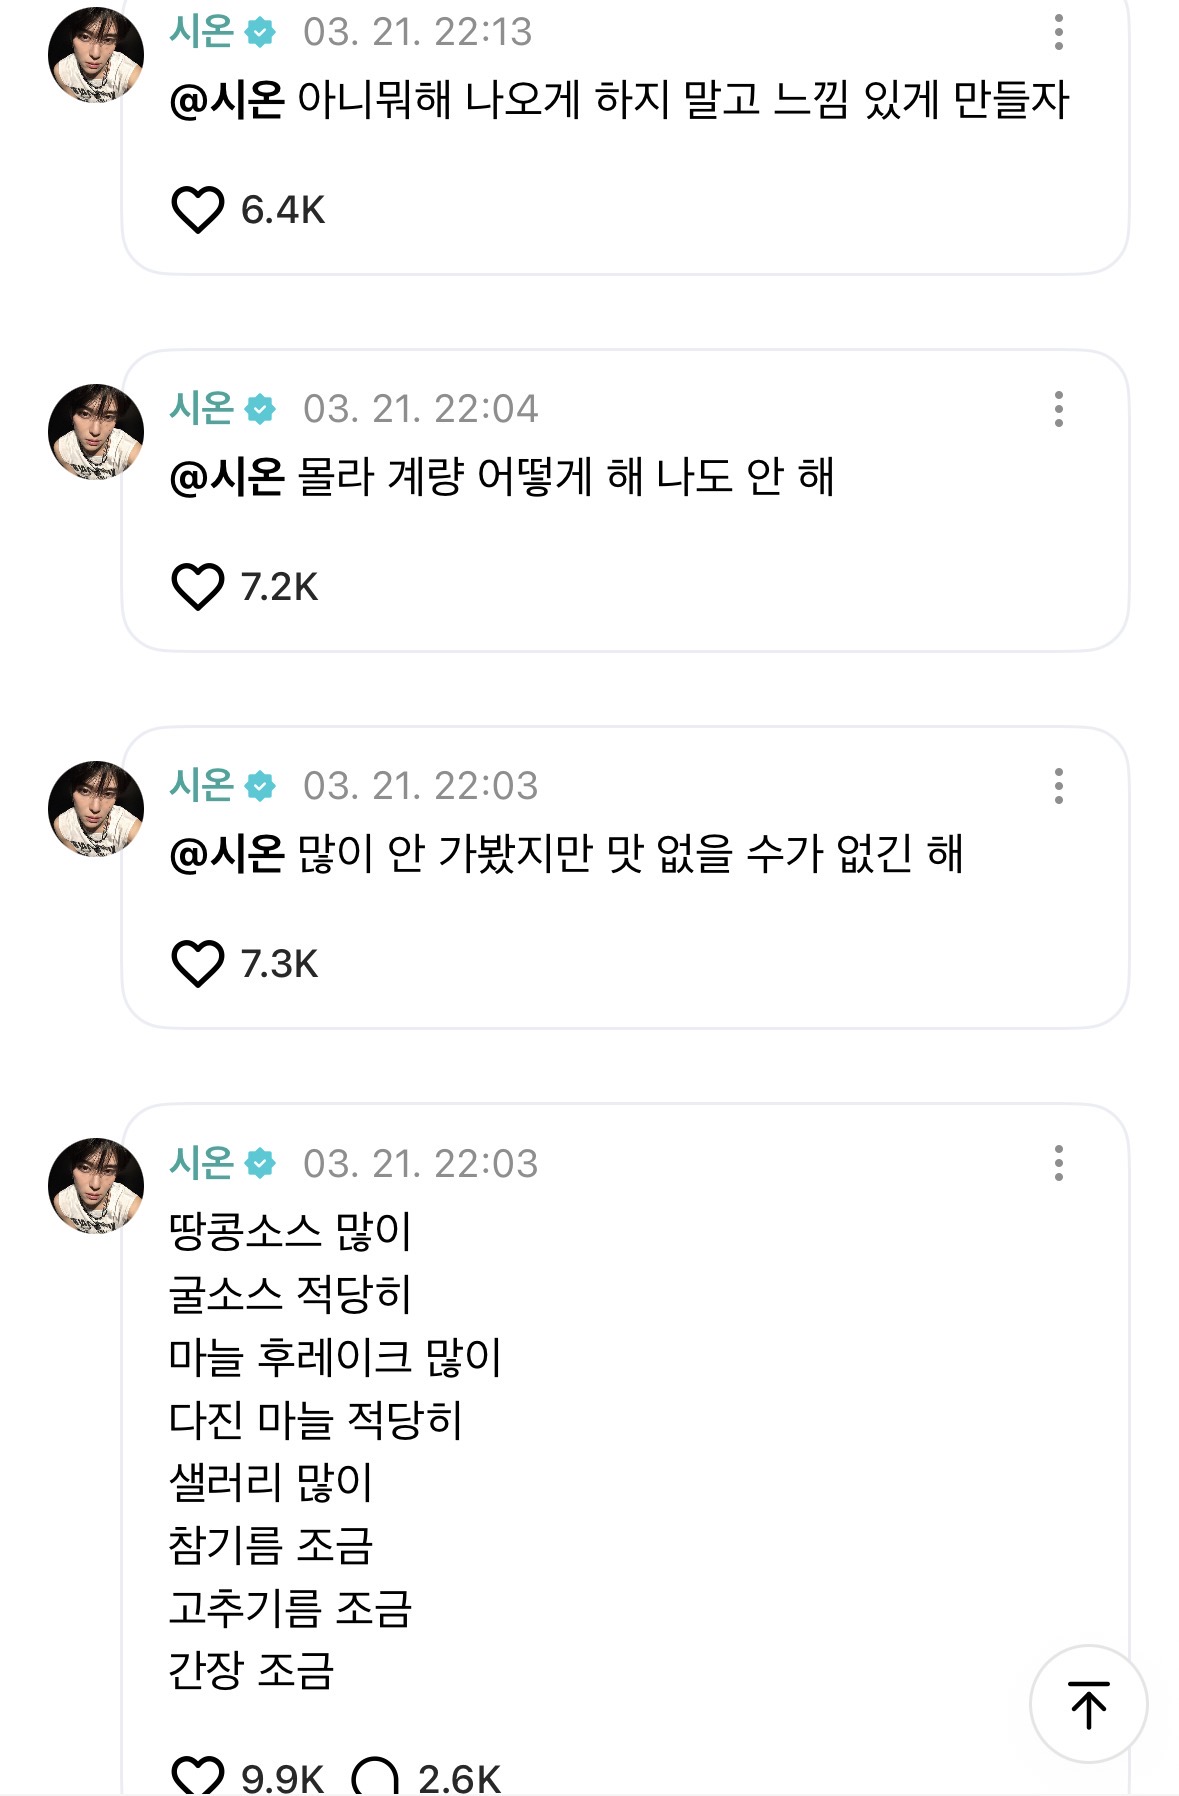Open more options for the 22:04 comment
Image resolution: width=1179 pixels, height=1796 pixels.
[x=1058, y=409]
